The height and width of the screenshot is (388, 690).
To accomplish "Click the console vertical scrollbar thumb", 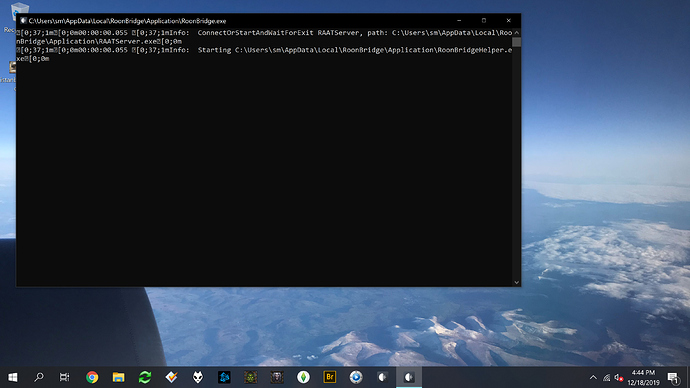I will 517,42.
